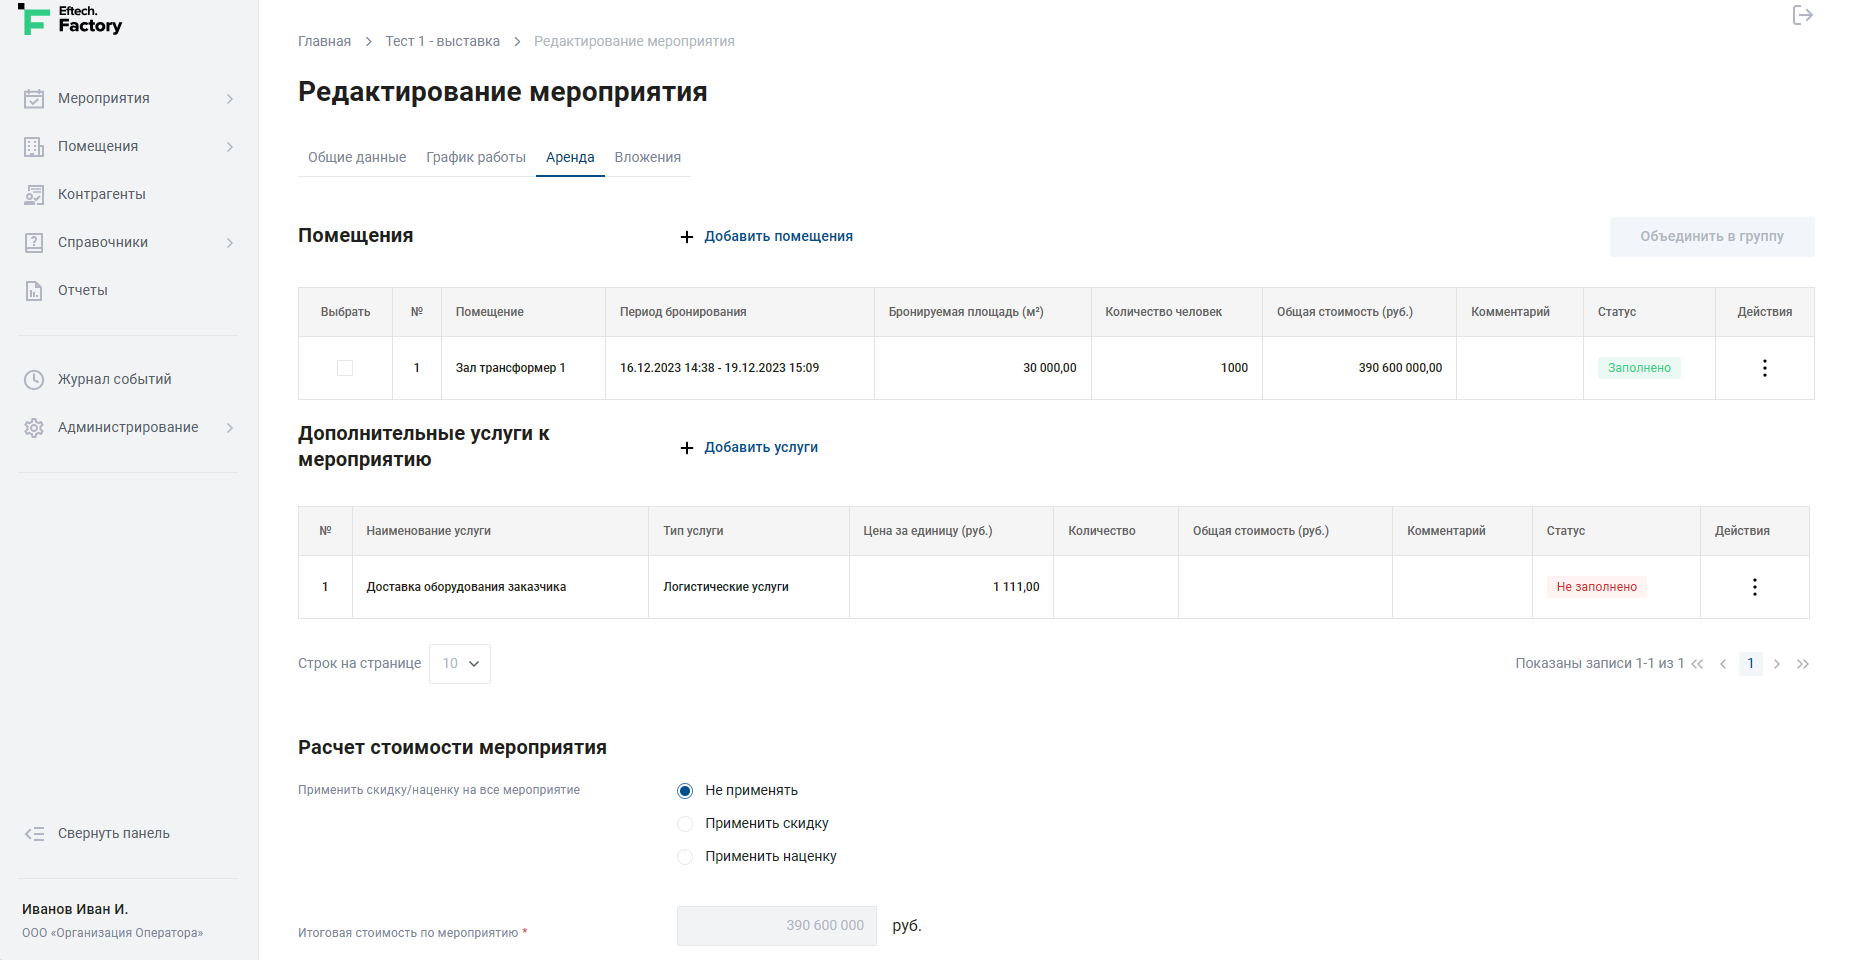Open Журнал событий from the sidebar
Image resolution: width=1850 pixels, height=960 pixels.
click(114, 379)
